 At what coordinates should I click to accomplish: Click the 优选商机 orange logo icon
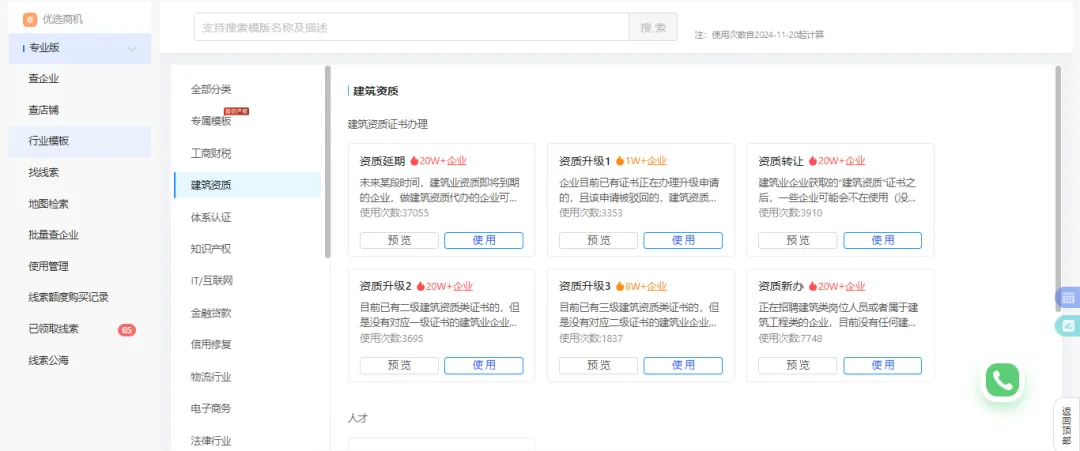tap(30, 19)
